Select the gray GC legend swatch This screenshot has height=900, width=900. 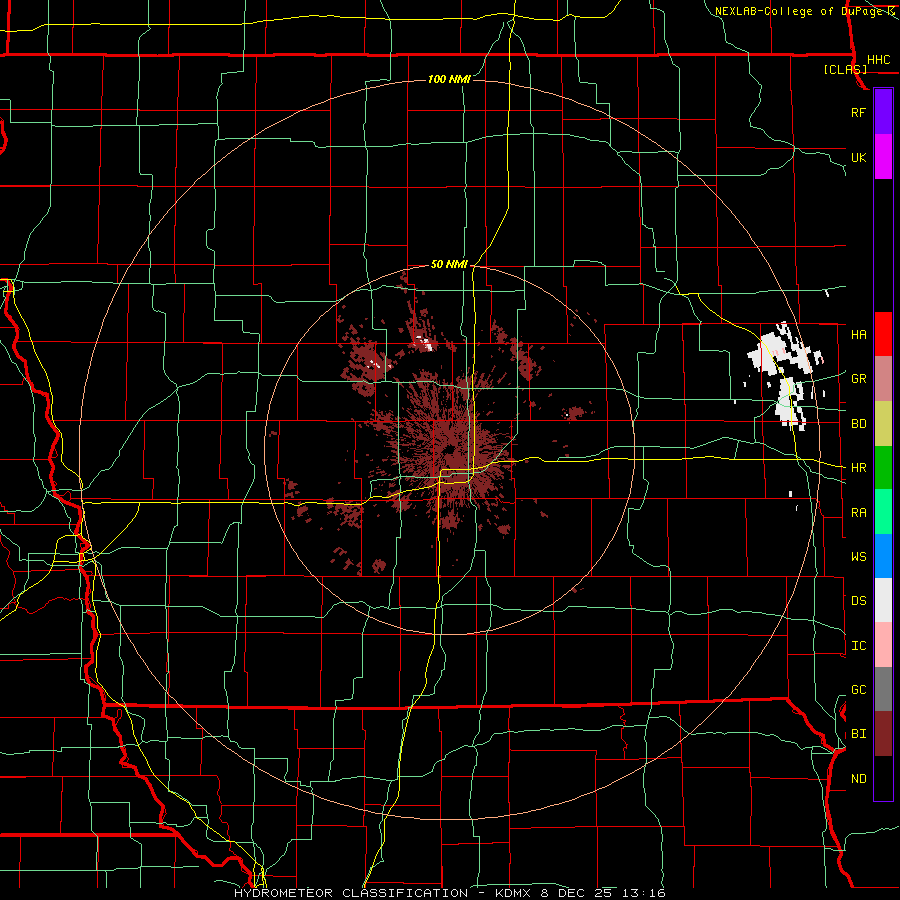tap(883, 689)
